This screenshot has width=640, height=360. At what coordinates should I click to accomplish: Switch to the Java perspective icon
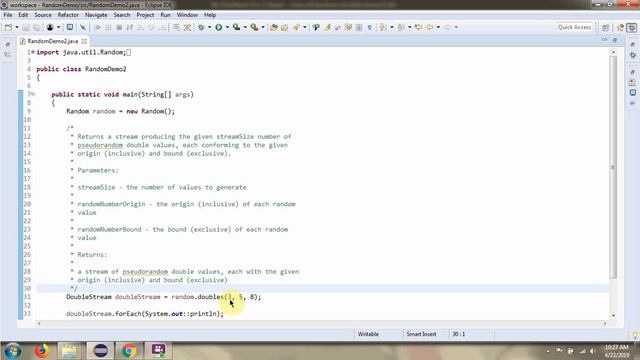pyautogui.click(x=620, y=27)
